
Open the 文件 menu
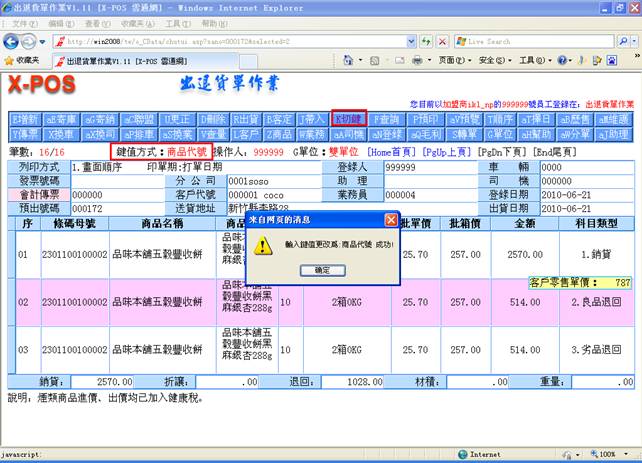point(17,22)
